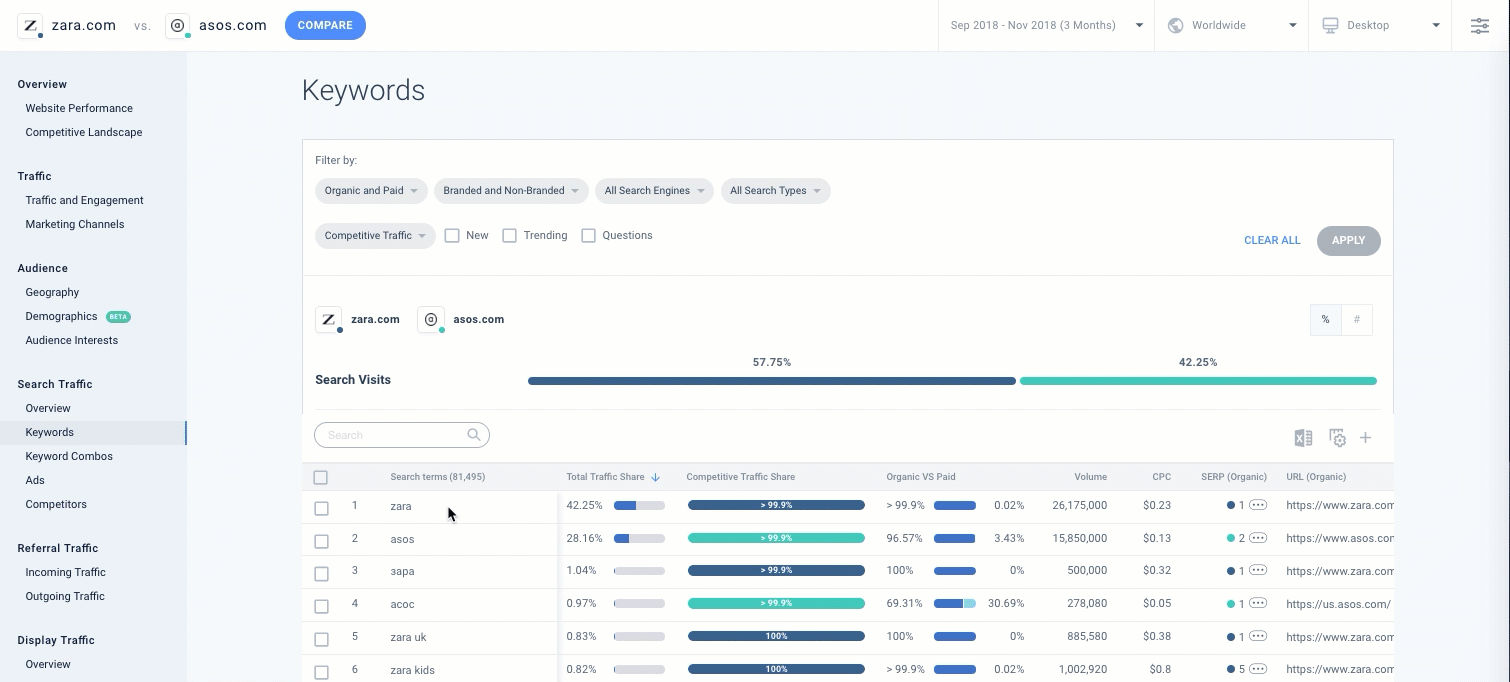Image resolution: width=1510 pixels, height=682 pixels.
Task: Click the COMPARE button
Action: [325, 25]
